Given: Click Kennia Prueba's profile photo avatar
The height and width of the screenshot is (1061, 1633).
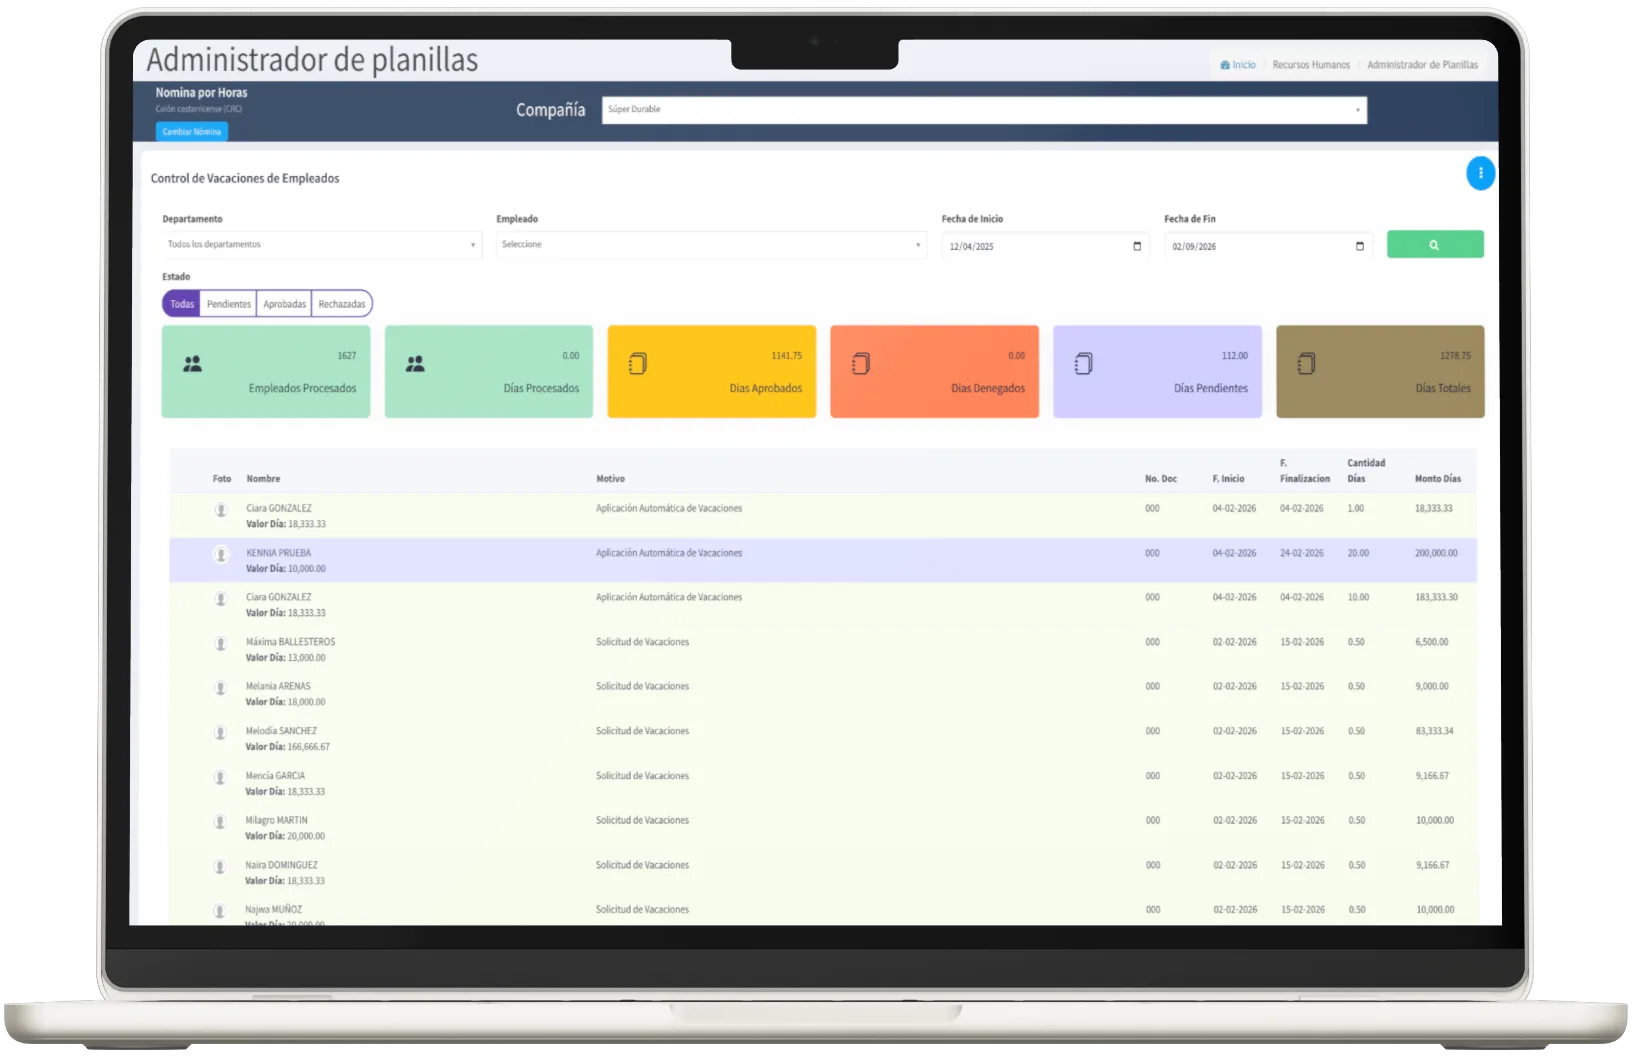Looking at the screenshot, I should click(x=221, y=555).
